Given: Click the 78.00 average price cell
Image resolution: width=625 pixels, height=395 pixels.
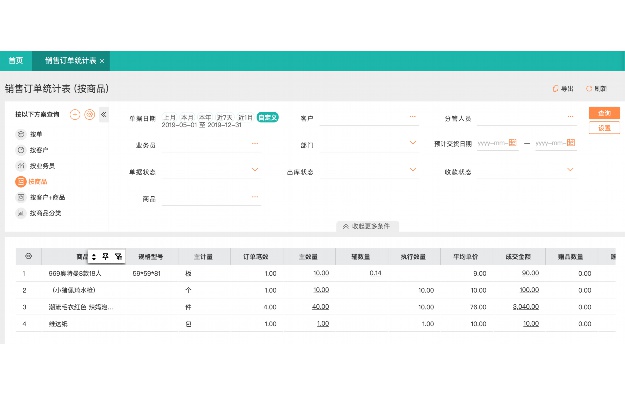Looking at the screenshot, I should click(478, 307).
